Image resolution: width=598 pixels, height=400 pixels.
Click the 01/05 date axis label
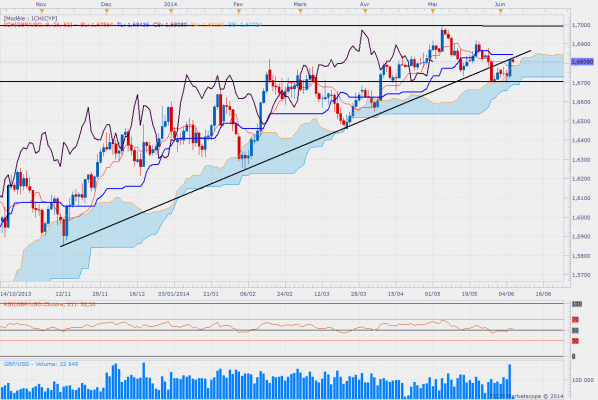[432, 294]
